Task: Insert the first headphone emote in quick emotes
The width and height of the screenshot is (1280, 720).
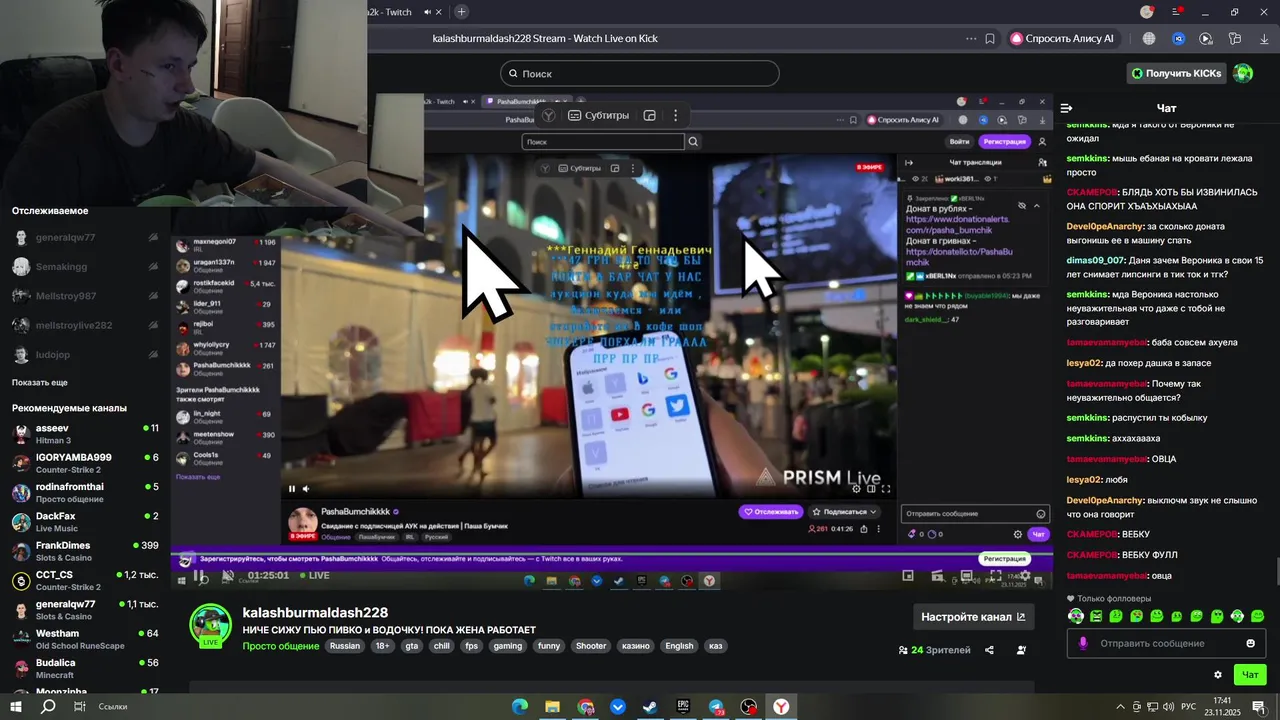Action: coord(1076,616)
